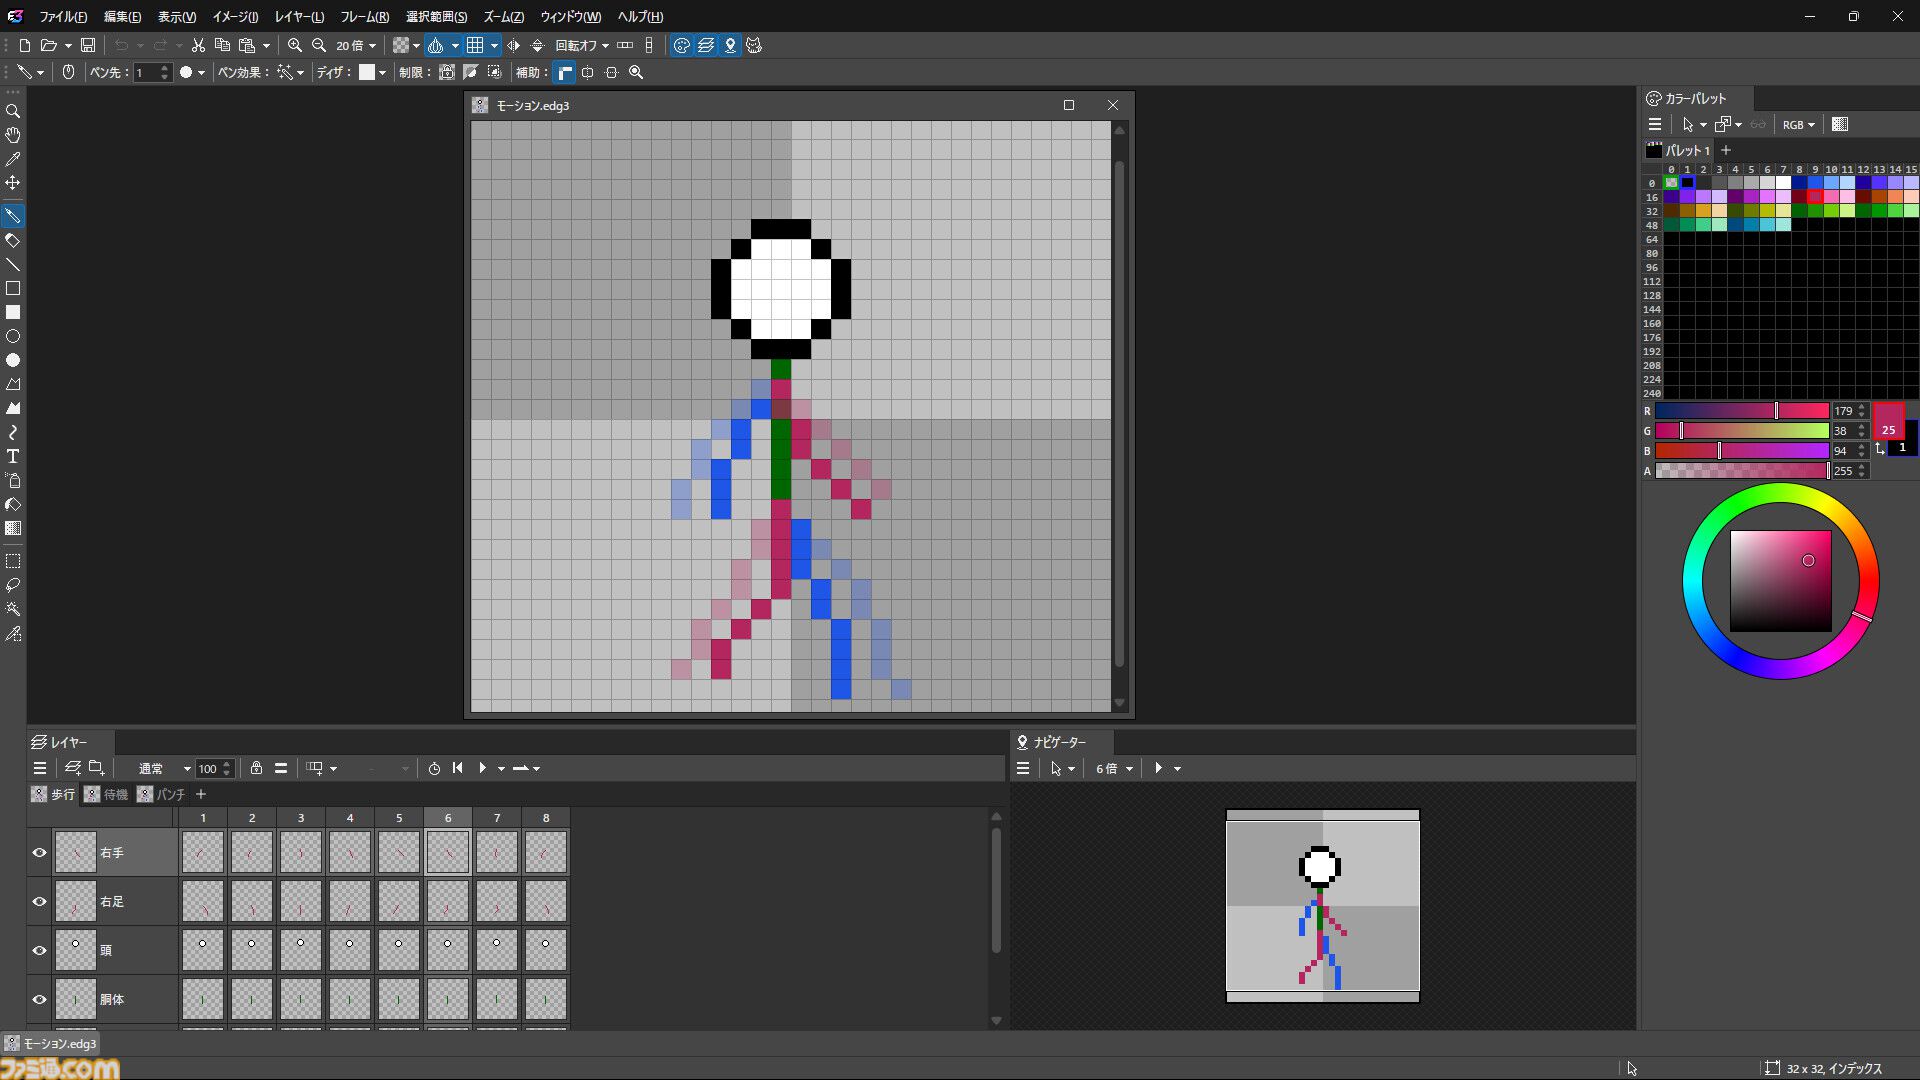Screen dimensions: 1920x1080
Task: Click the Zoom in magnifier icon
Action: point(295,45)
